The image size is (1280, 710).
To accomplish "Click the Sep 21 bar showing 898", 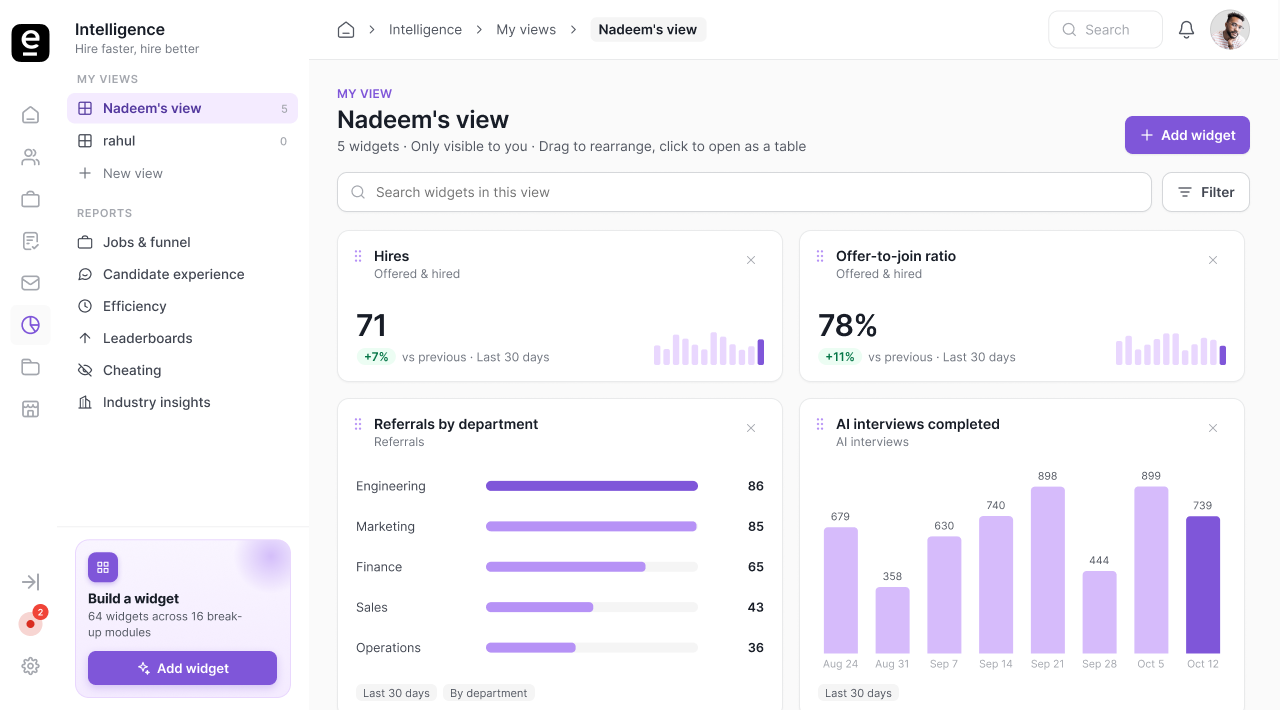I will point(1048,570).
